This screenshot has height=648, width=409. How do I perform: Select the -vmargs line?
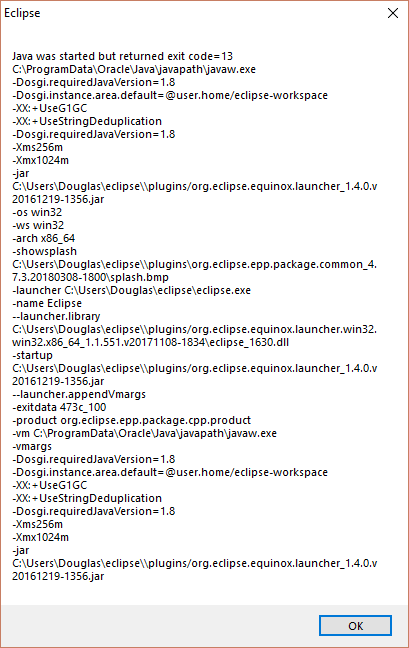(x=32, y=446)
